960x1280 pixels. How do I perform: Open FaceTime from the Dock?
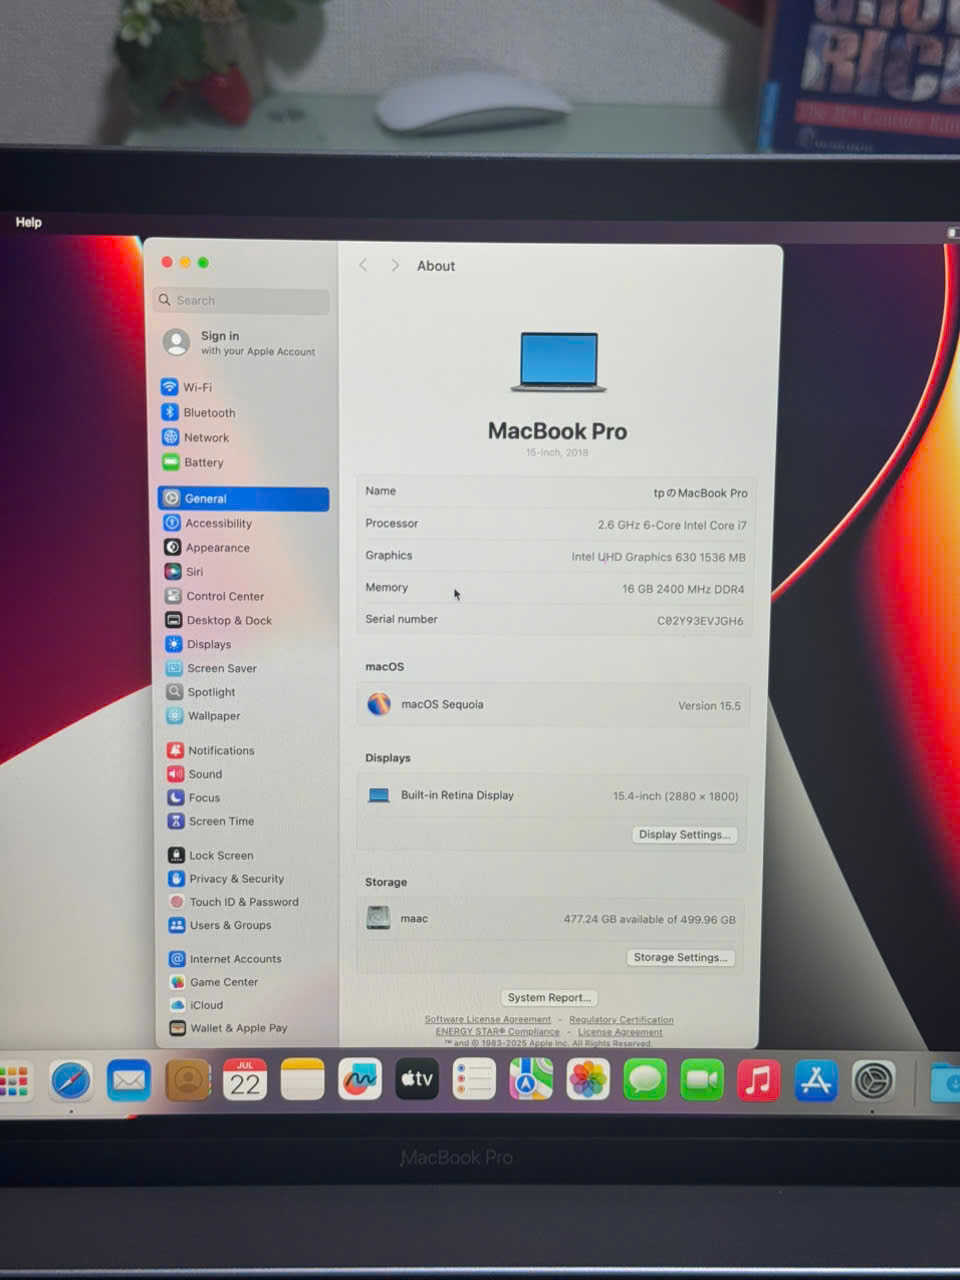coord(702,1080)
